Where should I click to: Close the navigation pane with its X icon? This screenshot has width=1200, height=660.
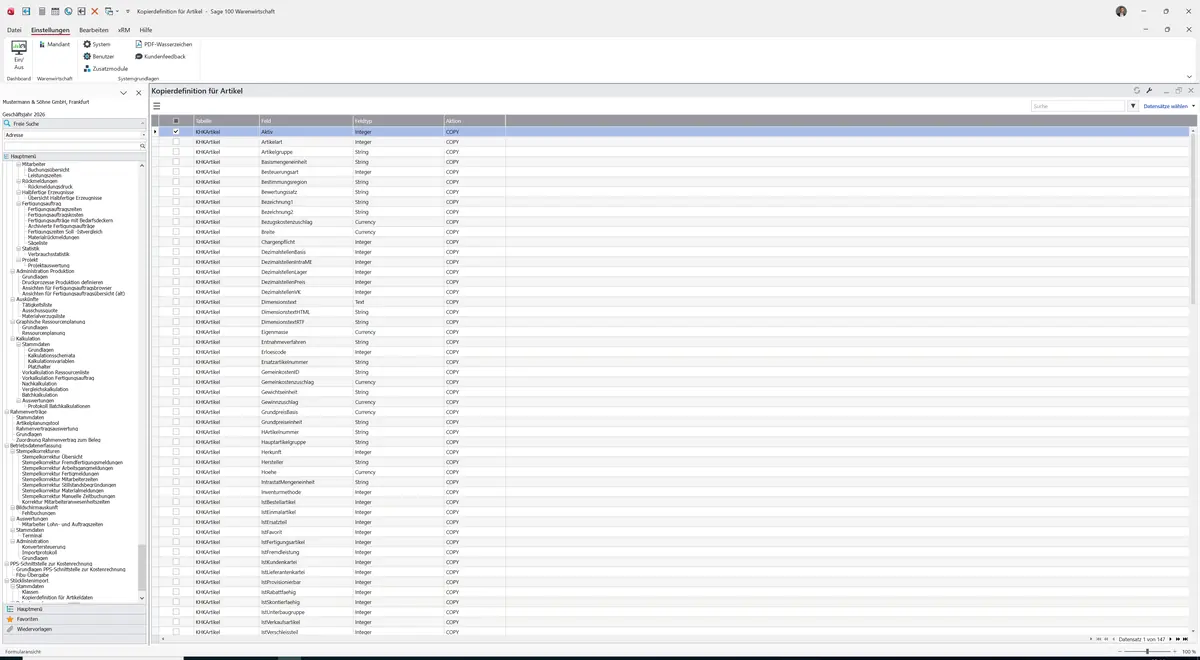[139, 93]
